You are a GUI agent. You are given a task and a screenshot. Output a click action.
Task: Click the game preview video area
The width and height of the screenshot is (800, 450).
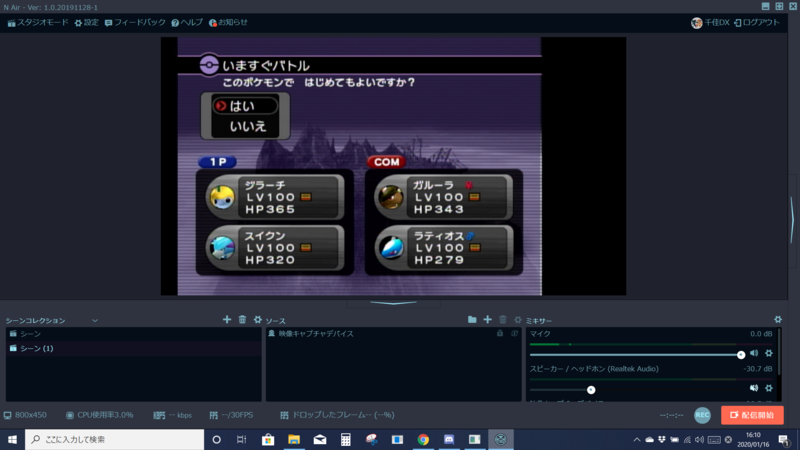pos(393,166)
